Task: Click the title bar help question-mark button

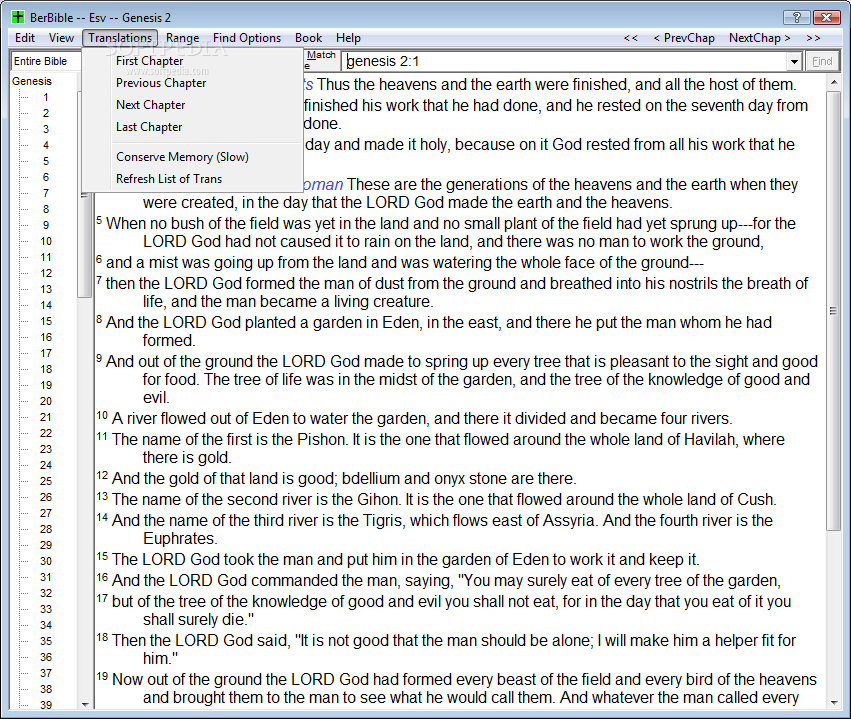Action: (796, 17)
